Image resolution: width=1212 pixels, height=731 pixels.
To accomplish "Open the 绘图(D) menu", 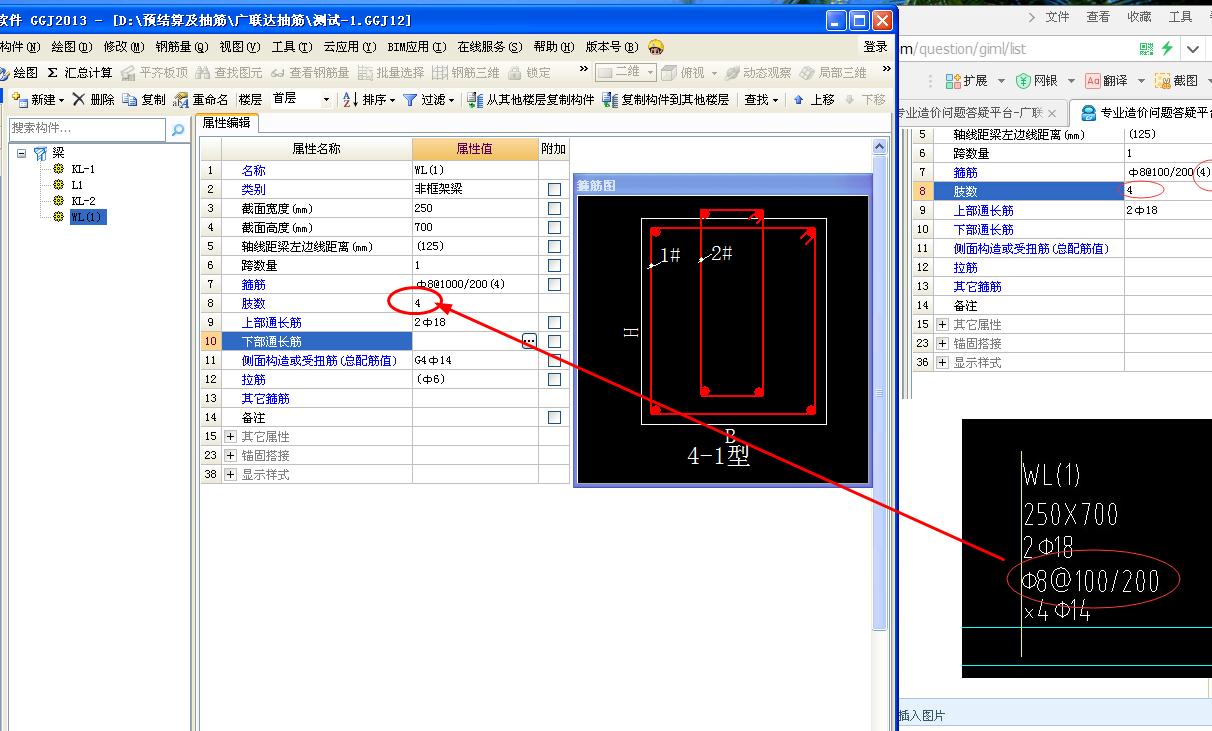I will [71, 47].
